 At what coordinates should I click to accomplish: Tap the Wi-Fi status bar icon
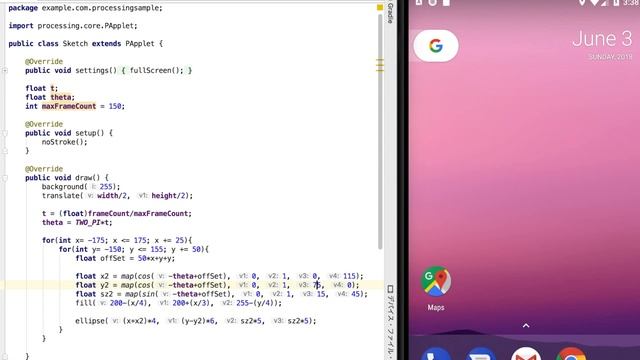(x=595, y=3)
